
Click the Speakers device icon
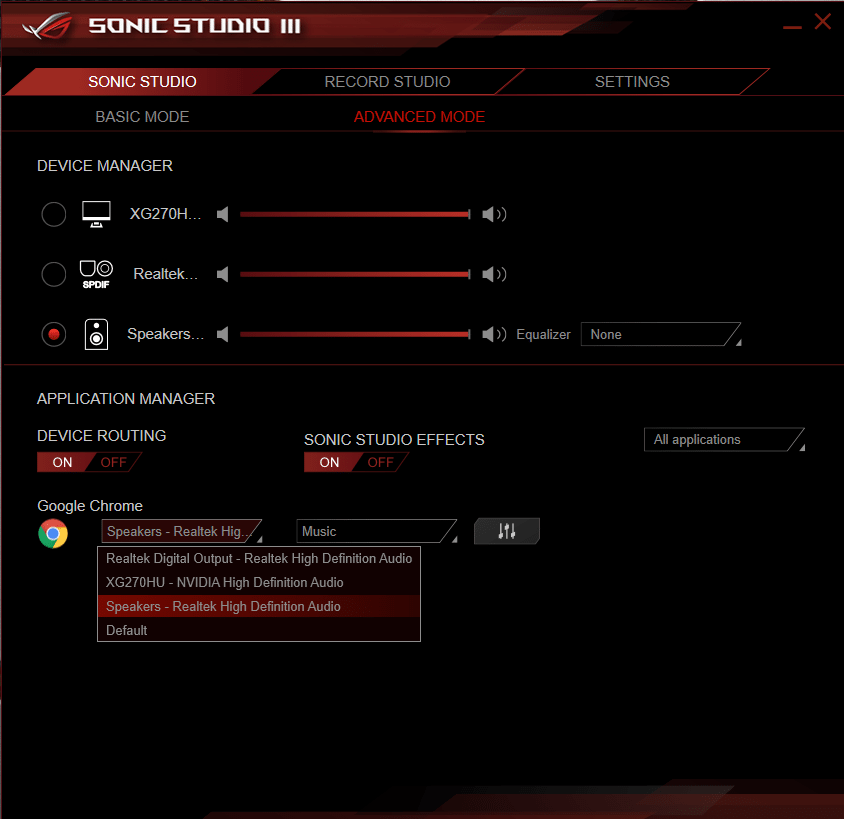[96, 334]
